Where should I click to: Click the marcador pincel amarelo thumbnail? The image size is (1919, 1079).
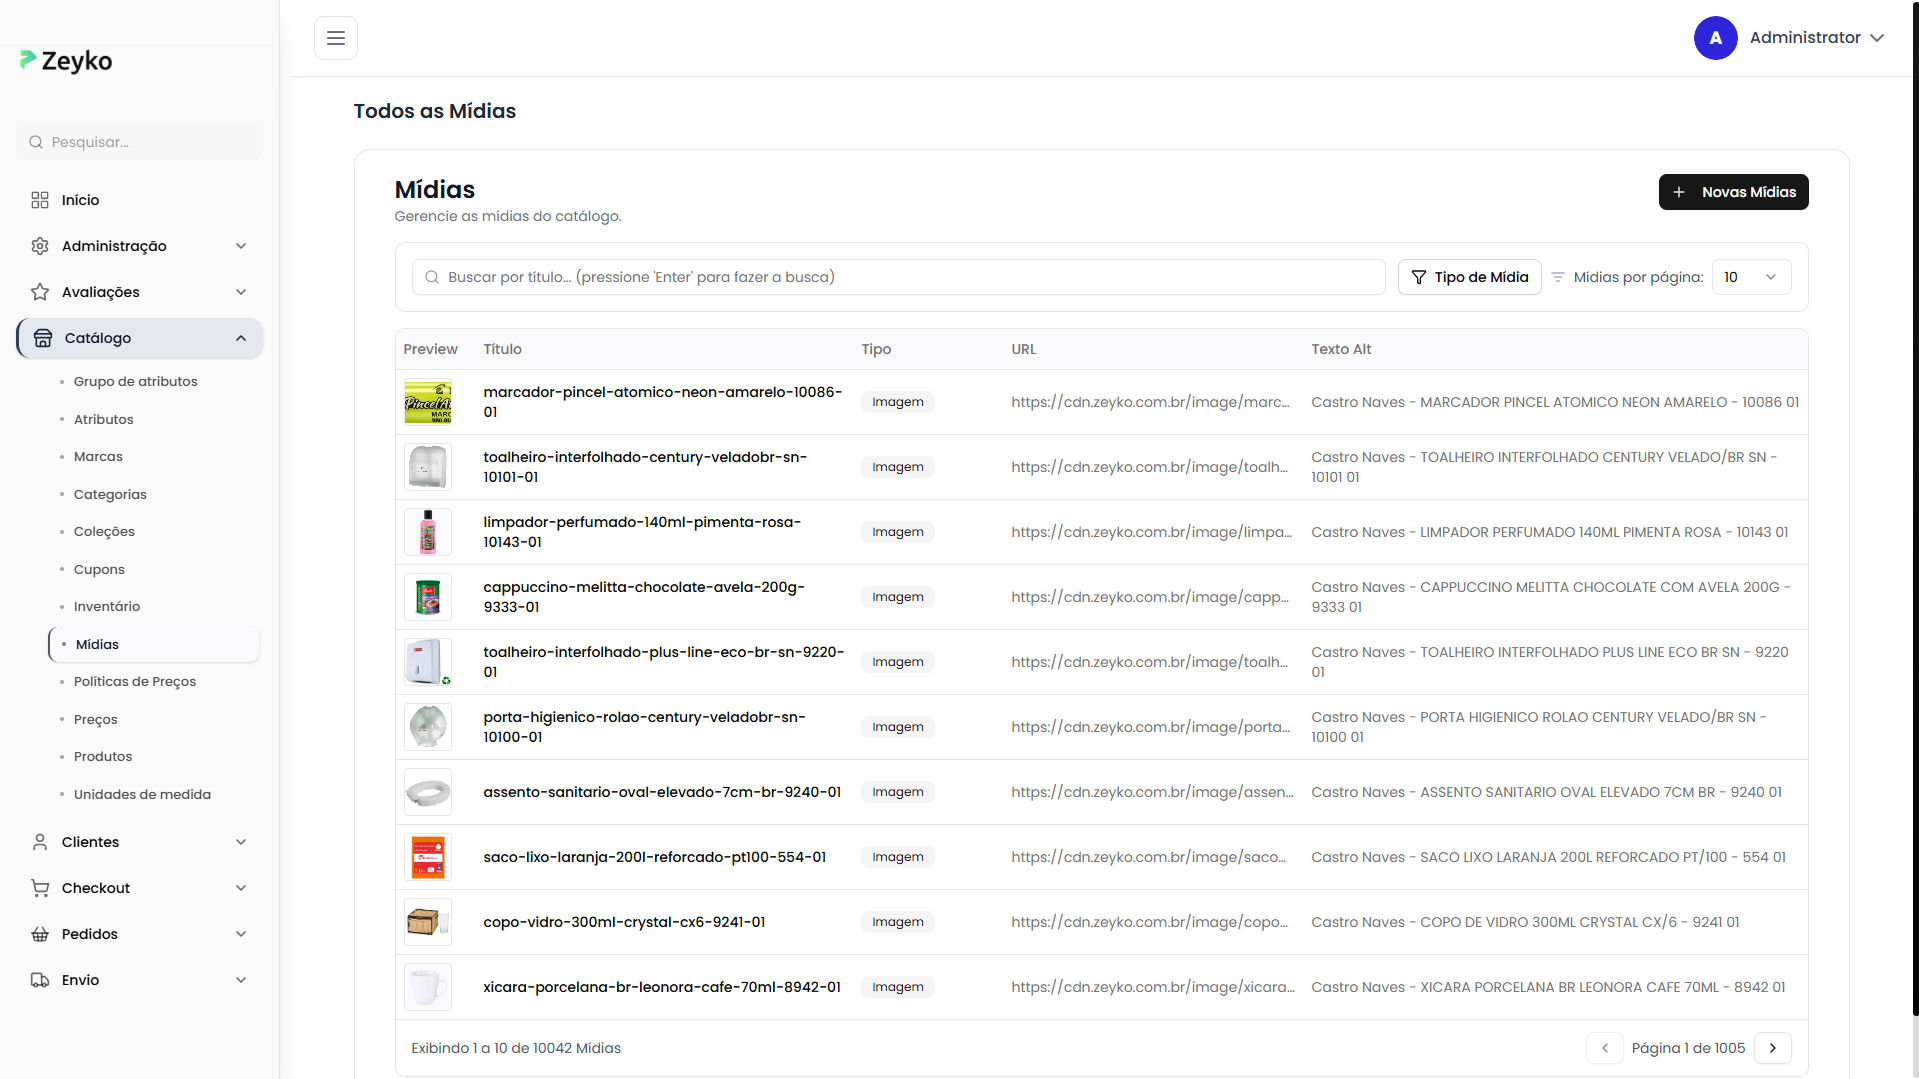[428, 402]
